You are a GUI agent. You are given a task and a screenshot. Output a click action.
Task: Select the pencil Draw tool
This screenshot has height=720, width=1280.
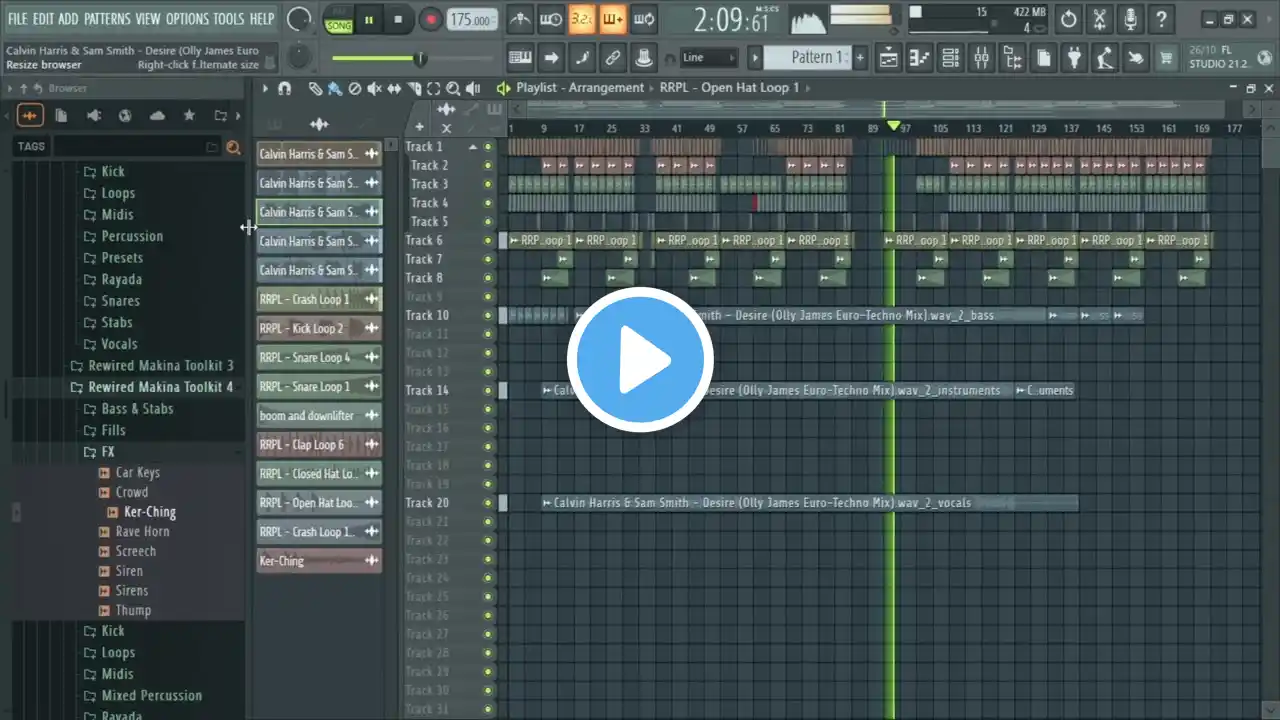(315, 89)
